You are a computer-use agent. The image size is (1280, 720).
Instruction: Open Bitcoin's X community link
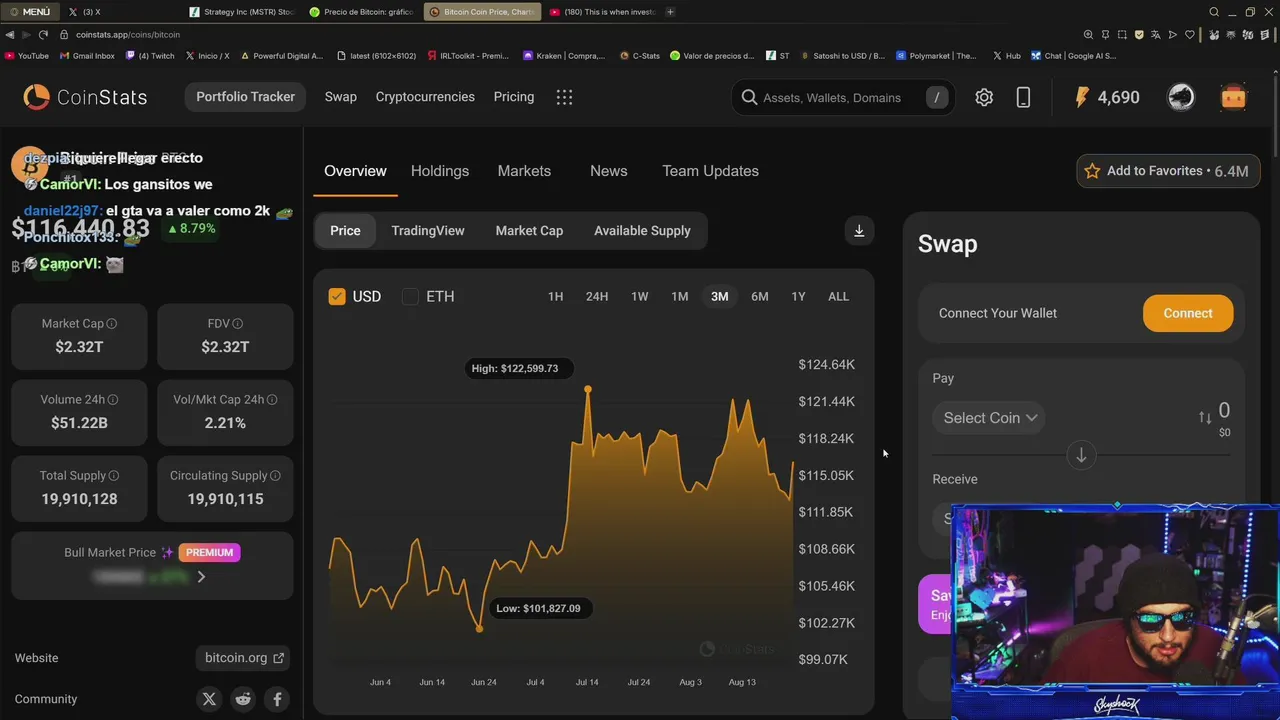click(209, 699)
